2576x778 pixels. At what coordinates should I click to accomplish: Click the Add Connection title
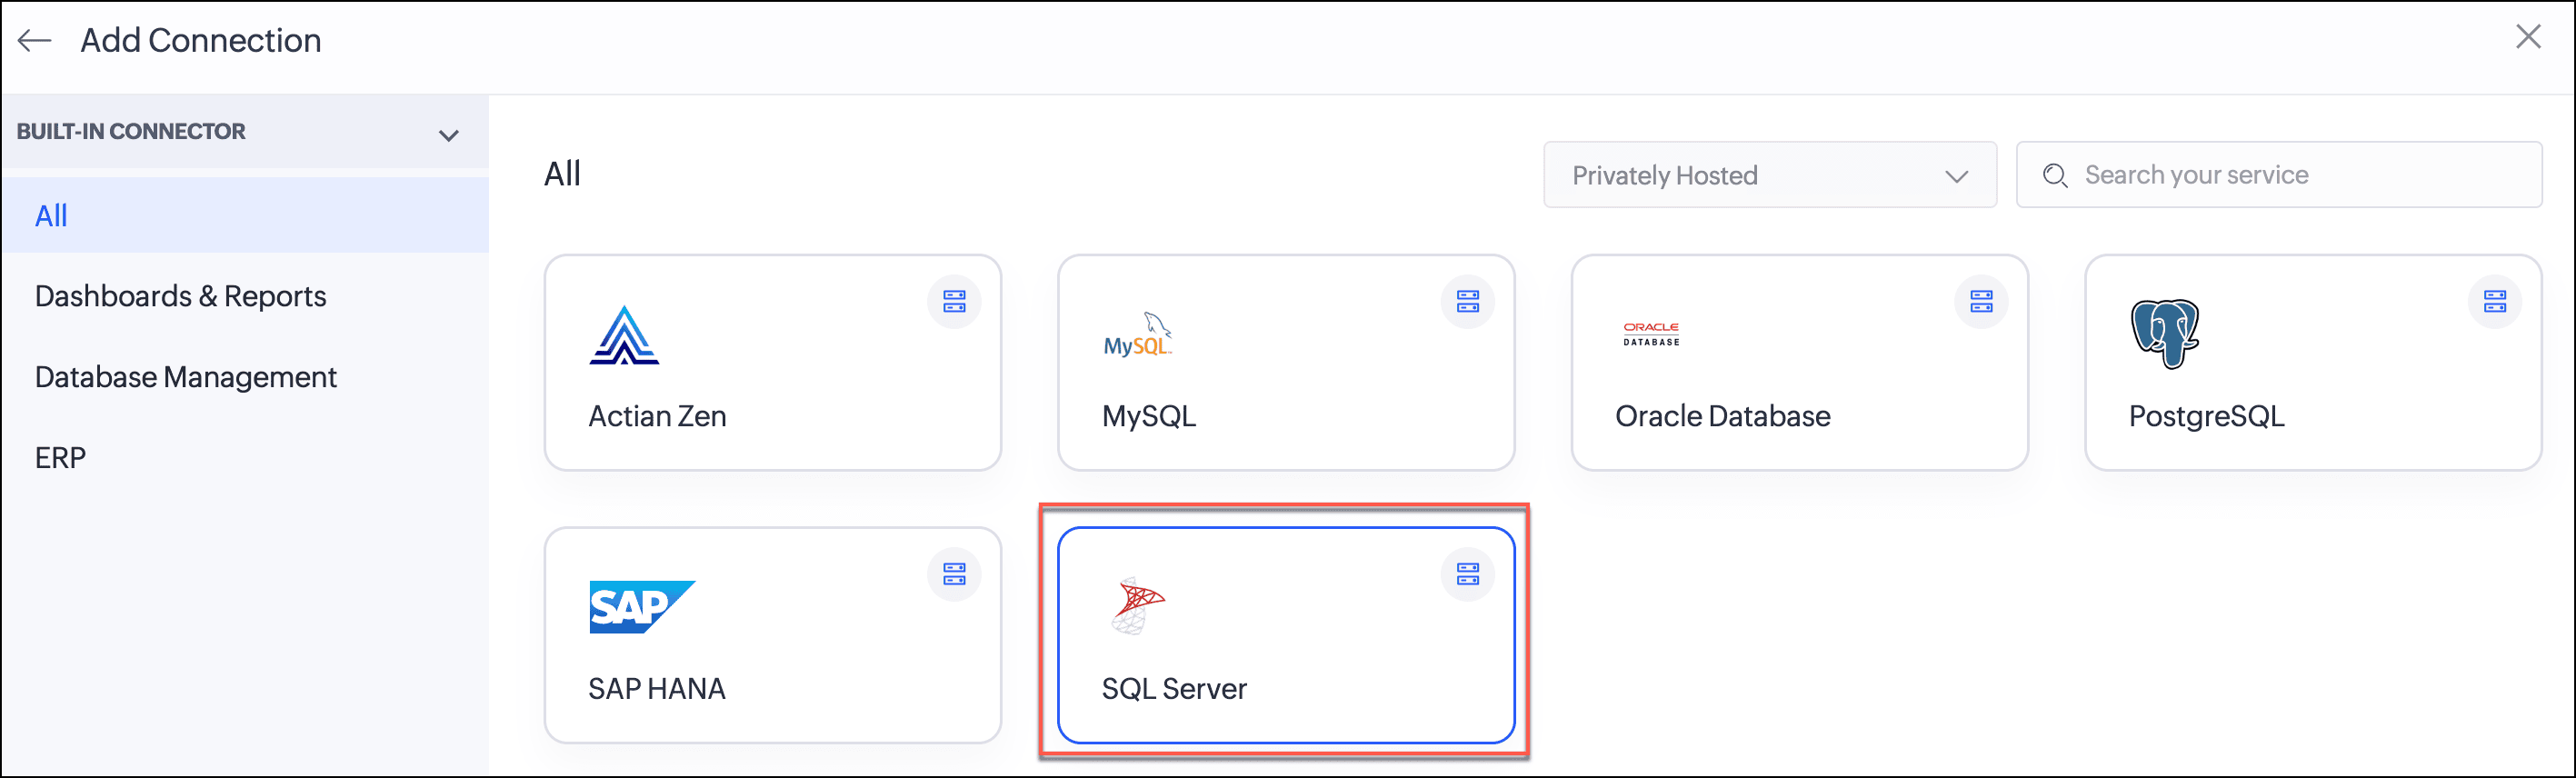(201, 40)
